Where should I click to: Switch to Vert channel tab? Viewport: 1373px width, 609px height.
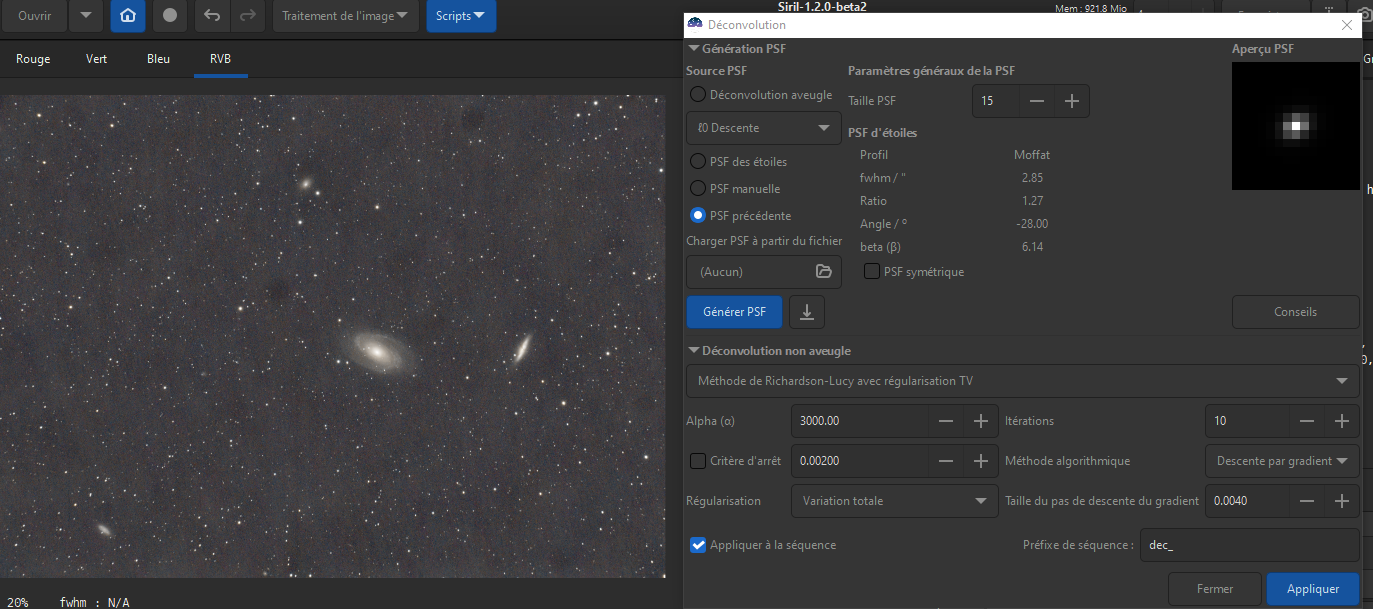[x=97, y=59]
